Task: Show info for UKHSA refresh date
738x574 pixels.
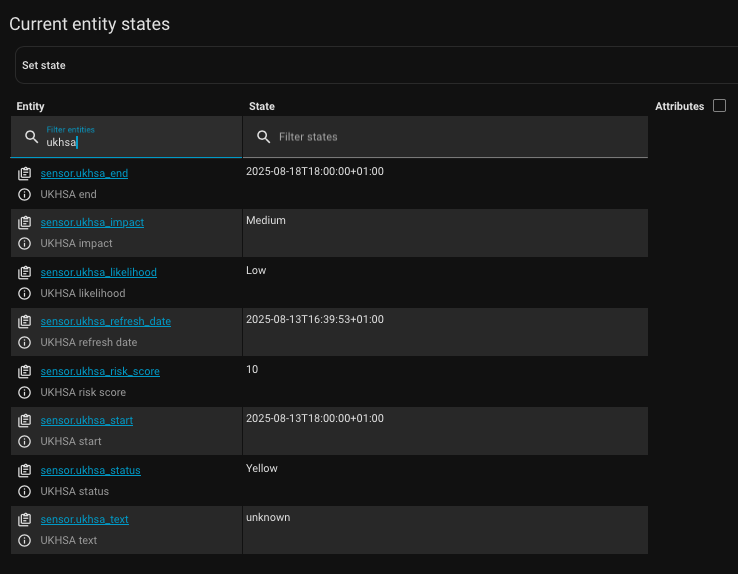Action: 25,342
